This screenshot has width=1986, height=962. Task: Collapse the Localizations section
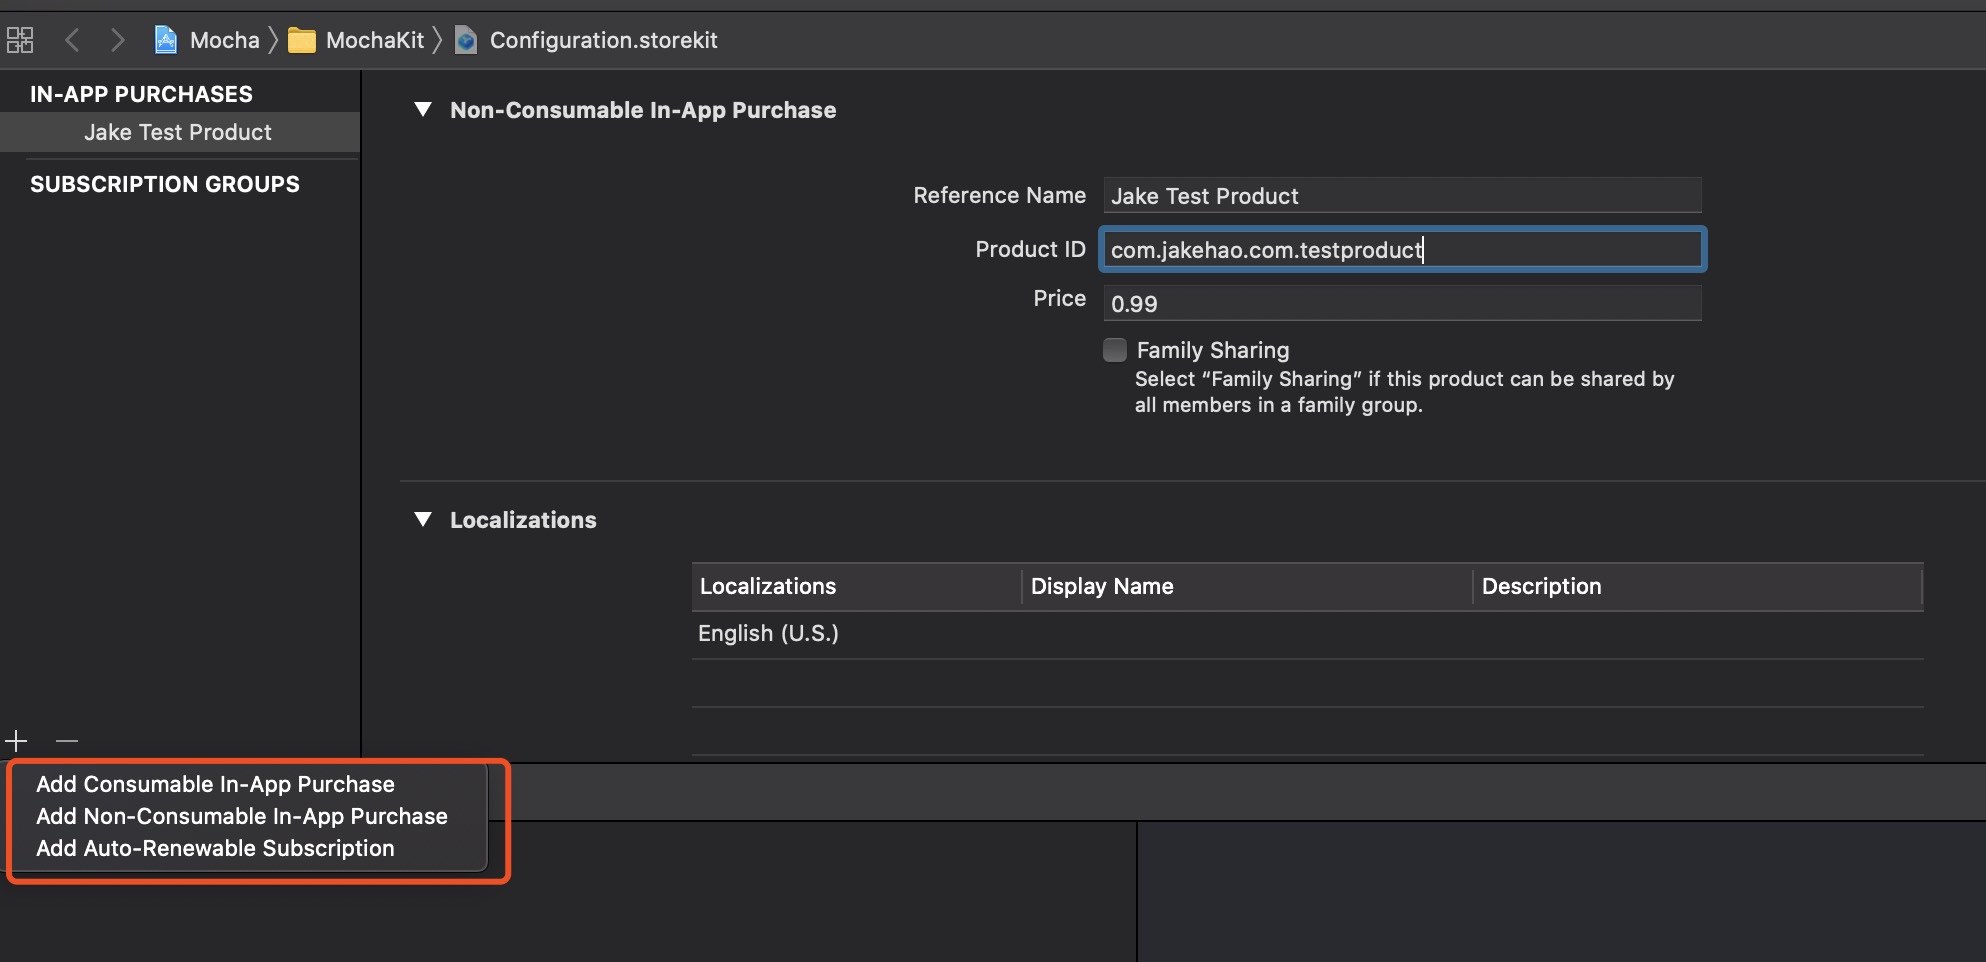pos(423,520)
